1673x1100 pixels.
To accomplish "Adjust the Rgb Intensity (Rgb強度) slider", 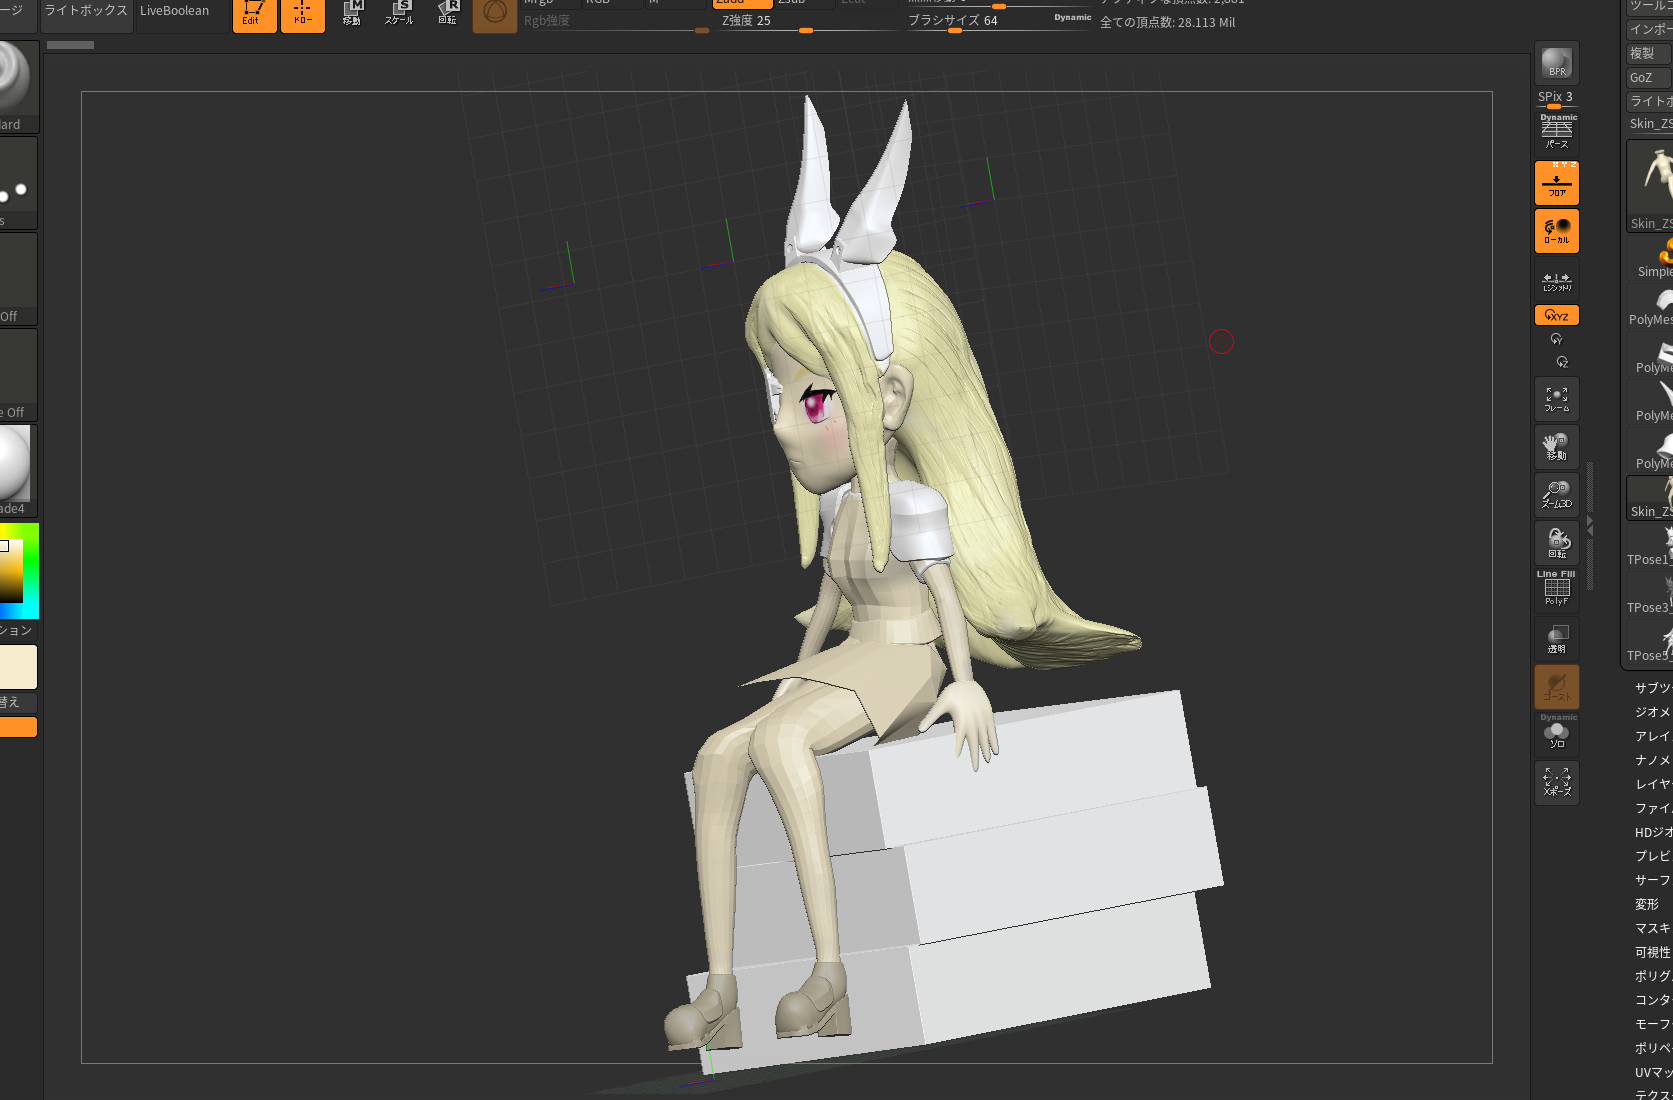I will (615, 21).
